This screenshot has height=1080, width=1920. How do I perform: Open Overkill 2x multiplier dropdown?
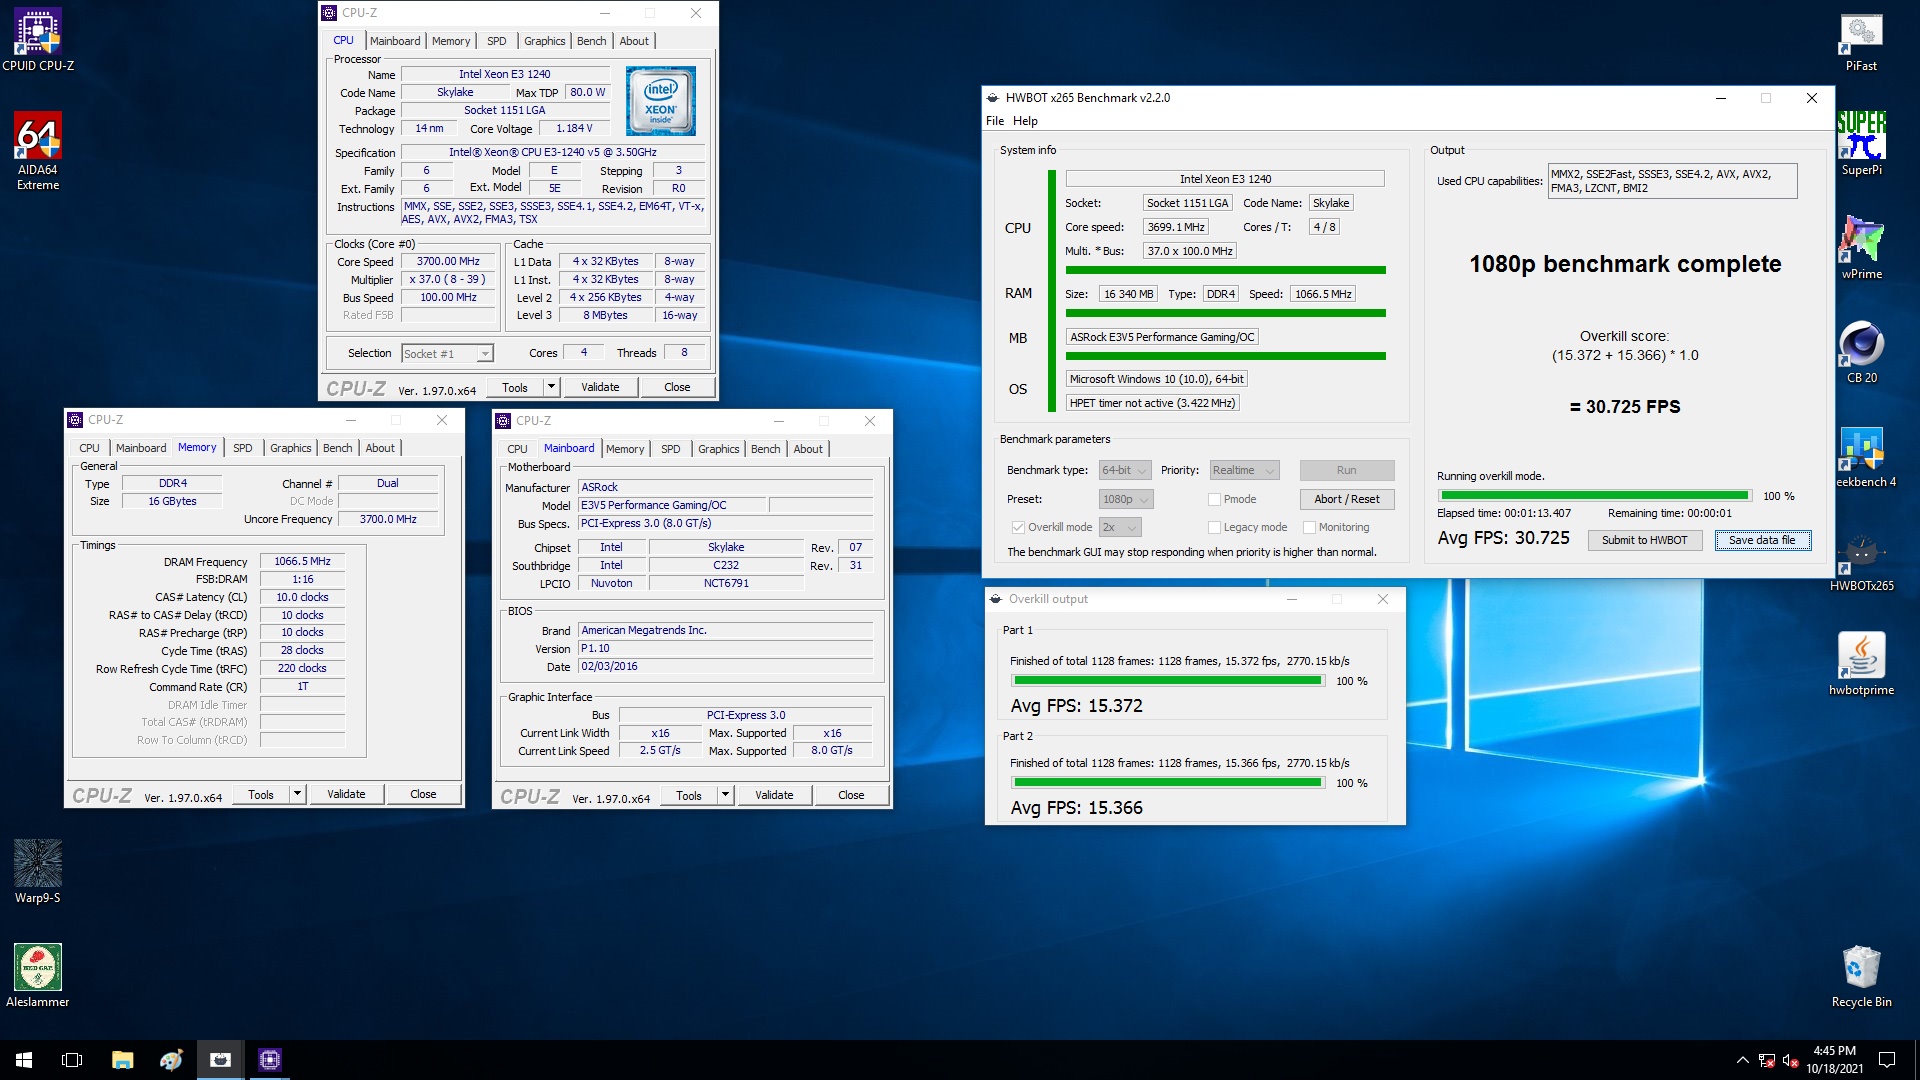[1120, 527]
